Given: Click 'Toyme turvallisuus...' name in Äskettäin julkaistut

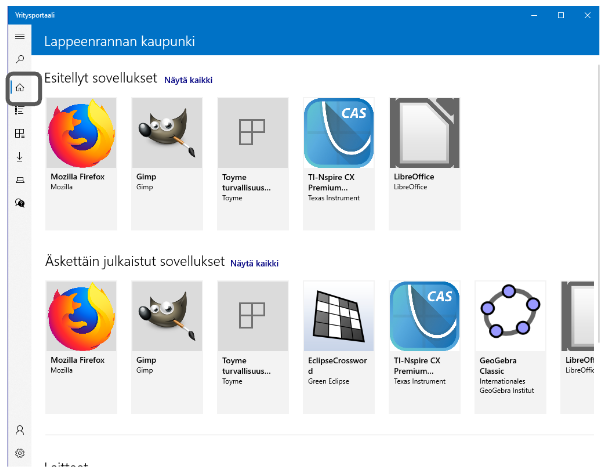Looking at the screenshot, I should 246,366.
